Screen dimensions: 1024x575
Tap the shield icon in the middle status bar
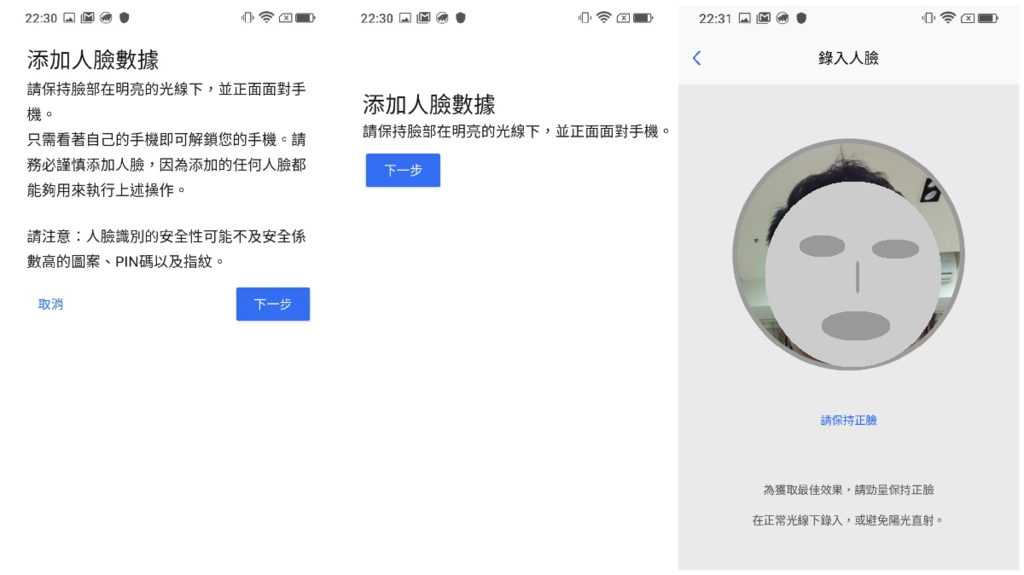pos(460,18)
